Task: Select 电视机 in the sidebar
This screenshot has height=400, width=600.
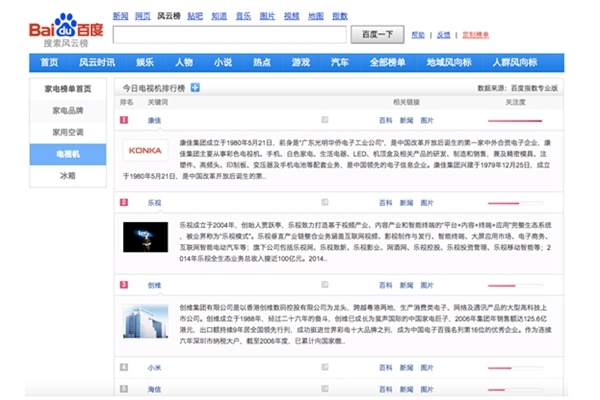Action: tap(68, 154)
